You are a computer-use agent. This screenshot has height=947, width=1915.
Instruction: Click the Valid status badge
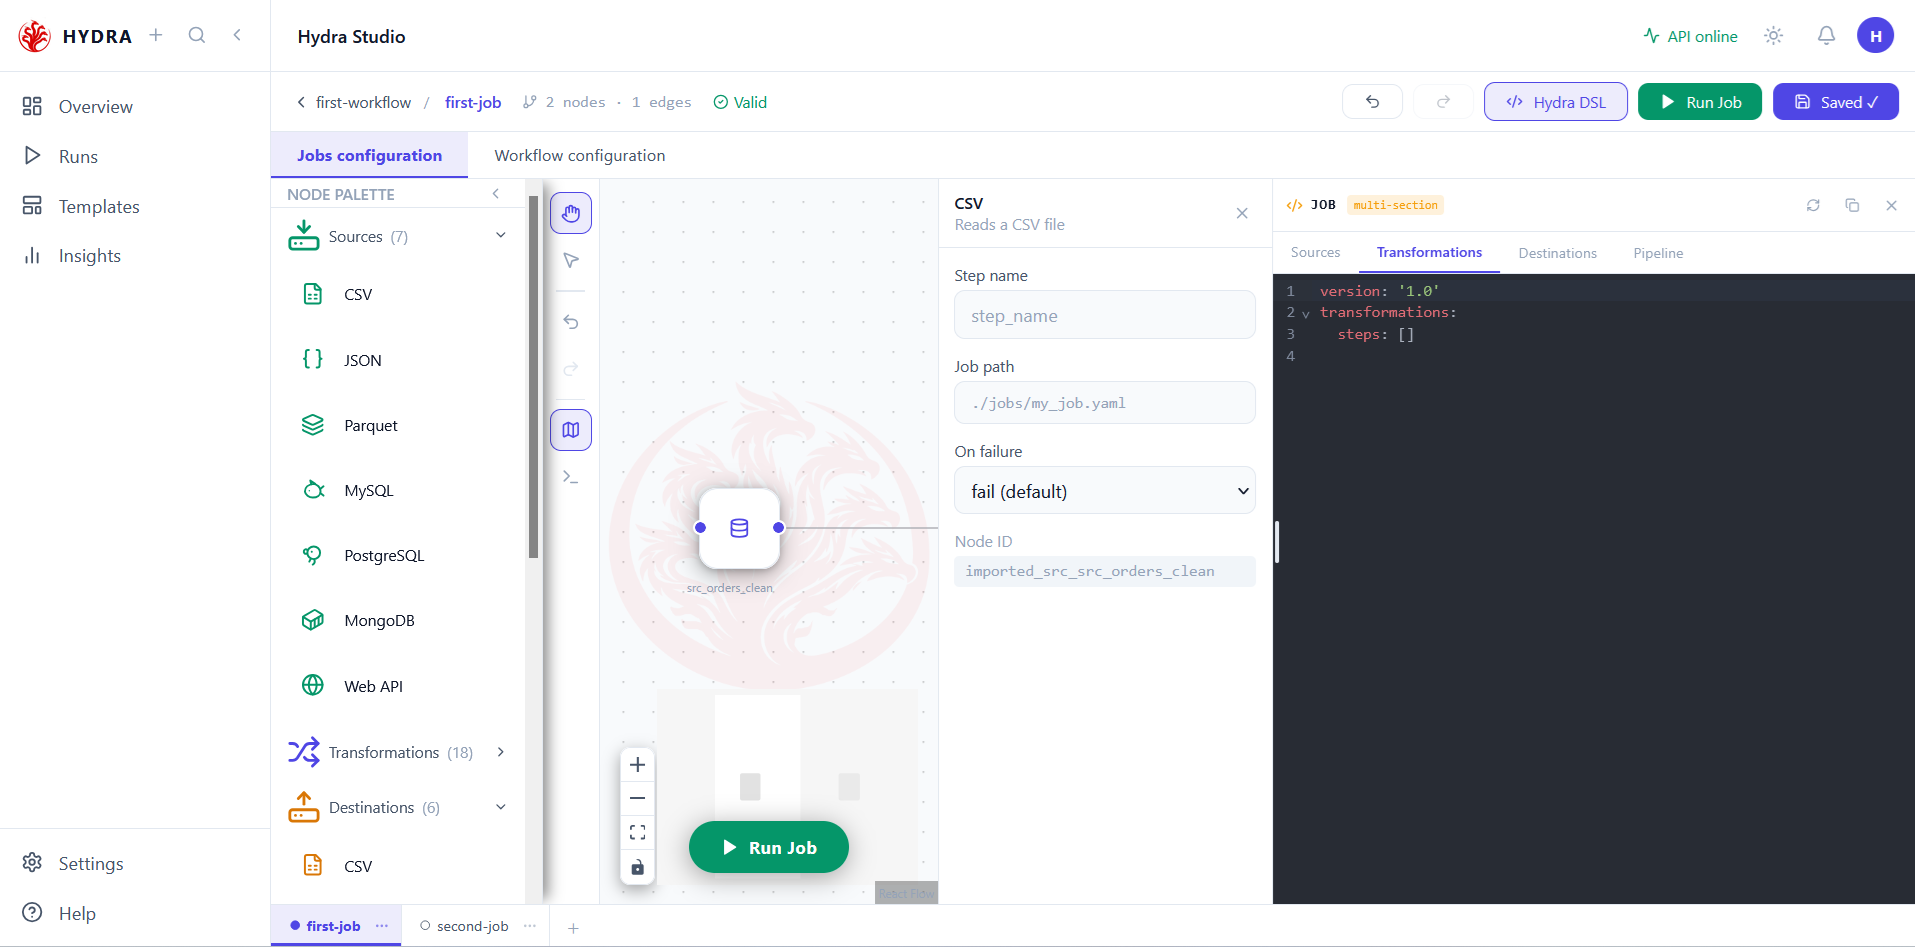click(x=740, y=102)
